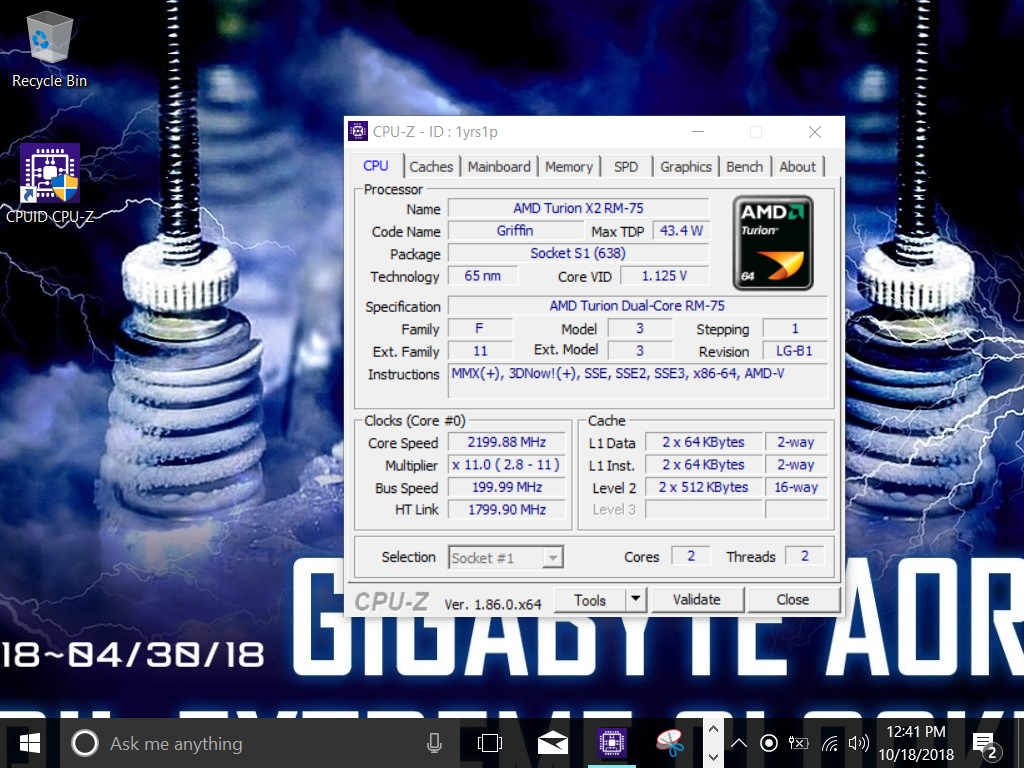Image resolution: width=1024 pixels, height=768 pixels.
Task: Click the Instructions list field
Action: point(637,381)
